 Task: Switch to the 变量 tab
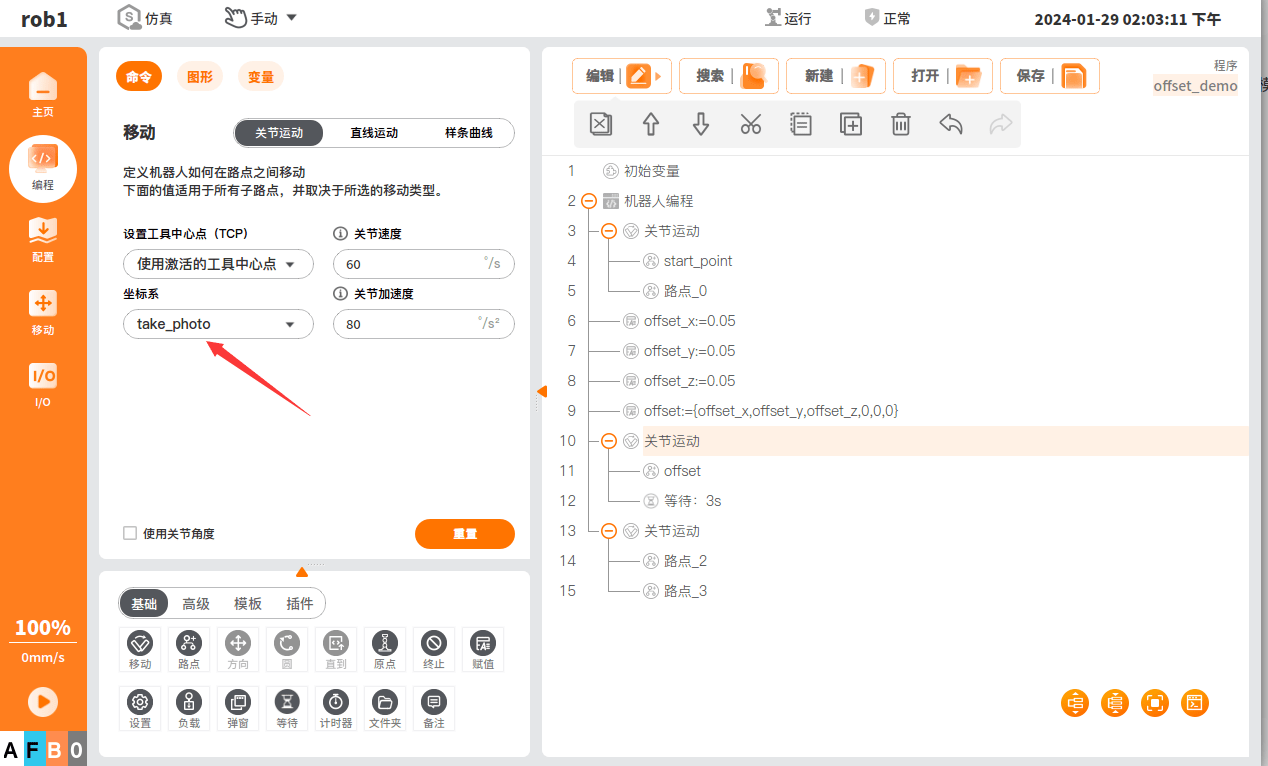261,77
